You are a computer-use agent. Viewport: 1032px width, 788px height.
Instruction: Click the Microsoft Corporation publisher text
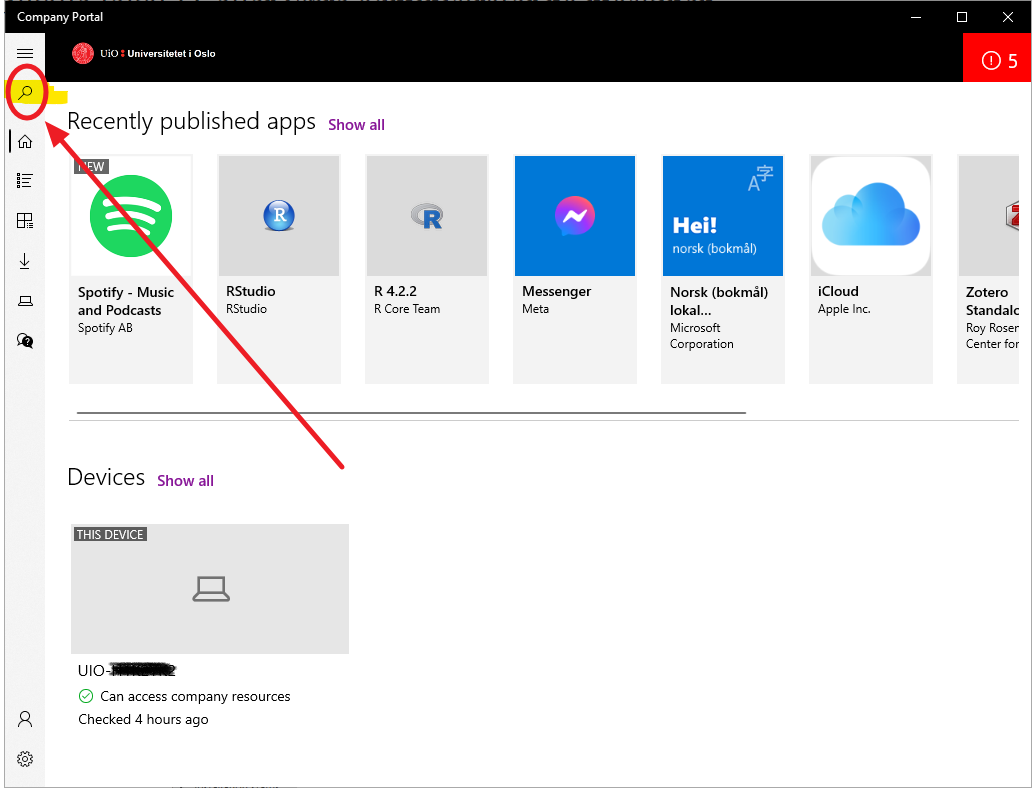pos(702,336)
